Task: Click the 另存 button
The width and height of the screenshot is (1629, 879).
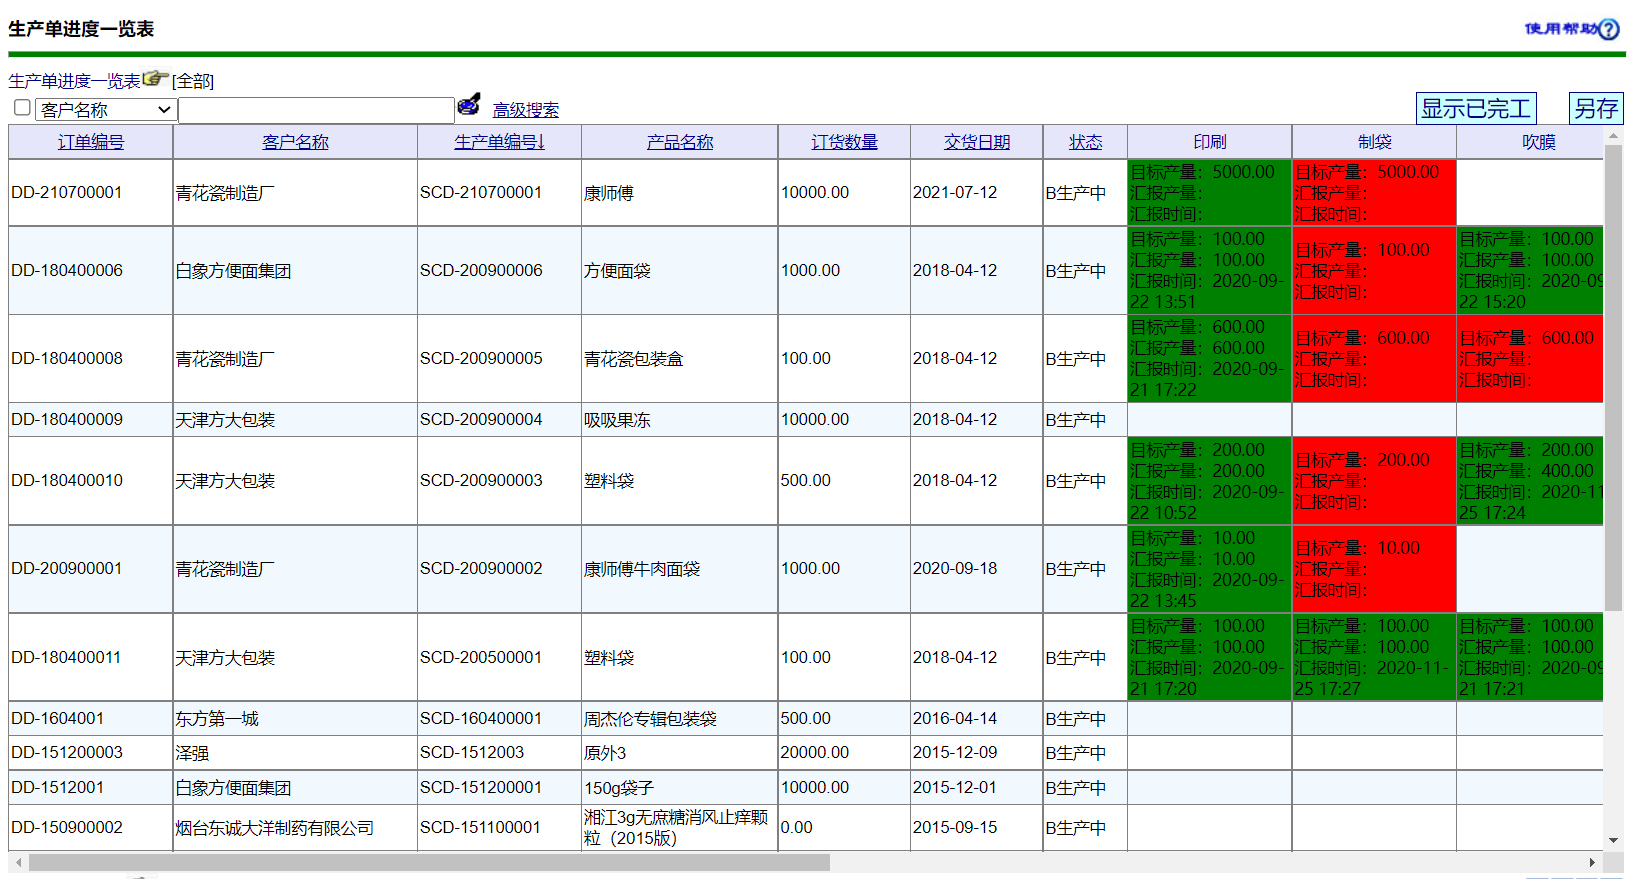Action: coord(1596,108)
